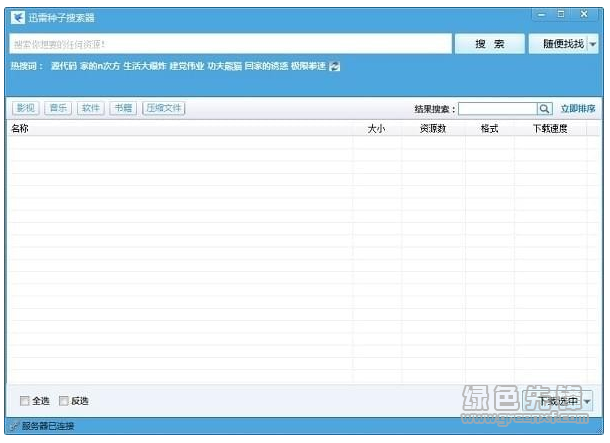The image size is (610, 443).
Task: Filter results by 压缩文件 category
Action: [x=164, y=108]
